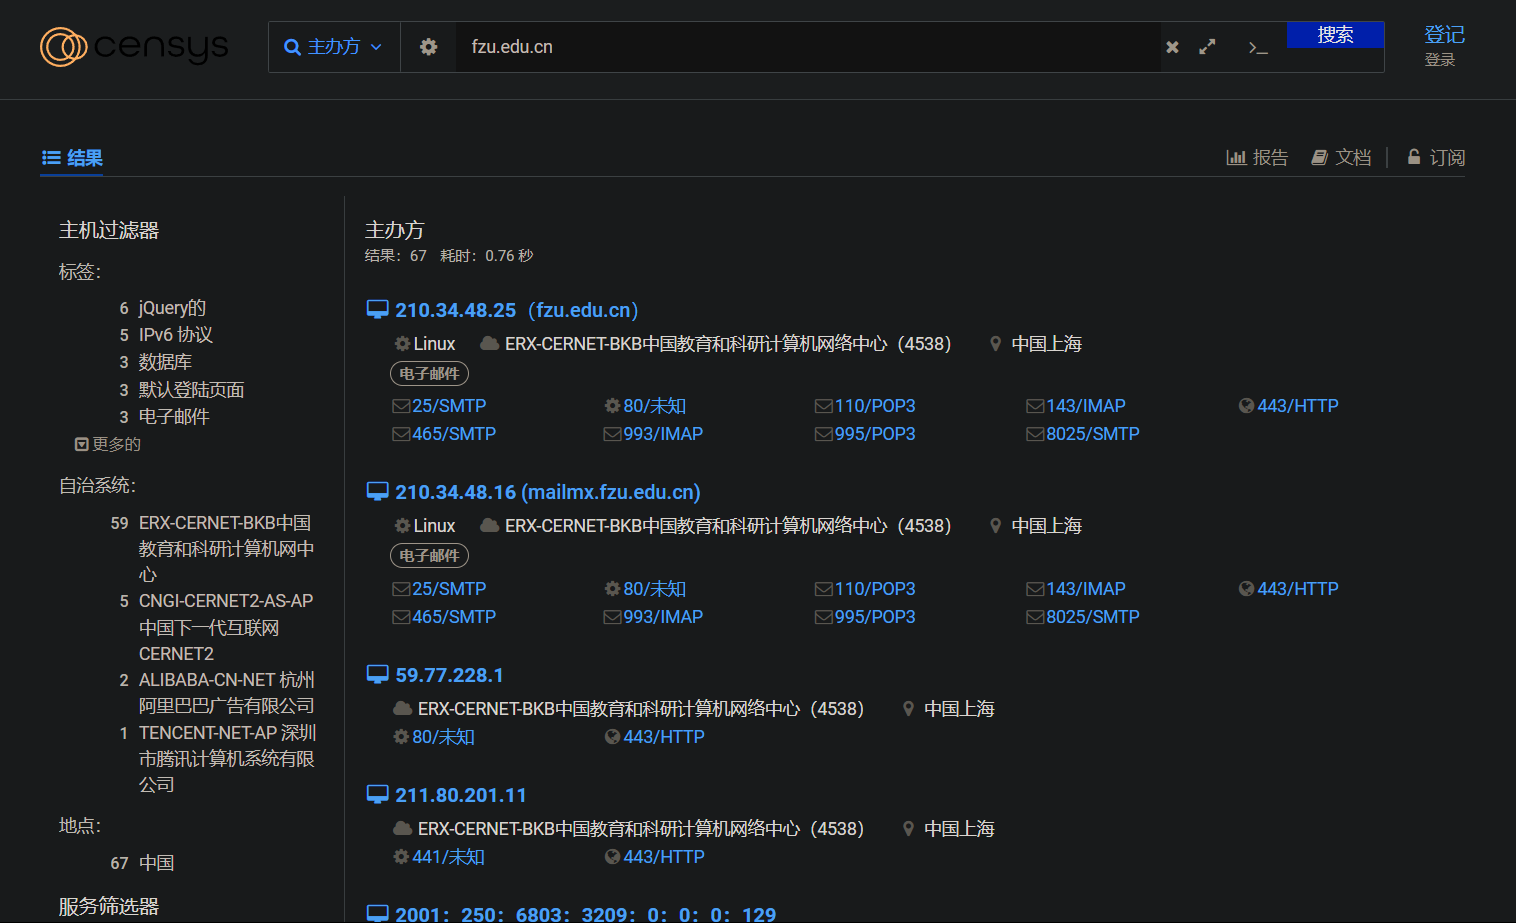Click the 订阅 subscribe item

(1436, 158)
